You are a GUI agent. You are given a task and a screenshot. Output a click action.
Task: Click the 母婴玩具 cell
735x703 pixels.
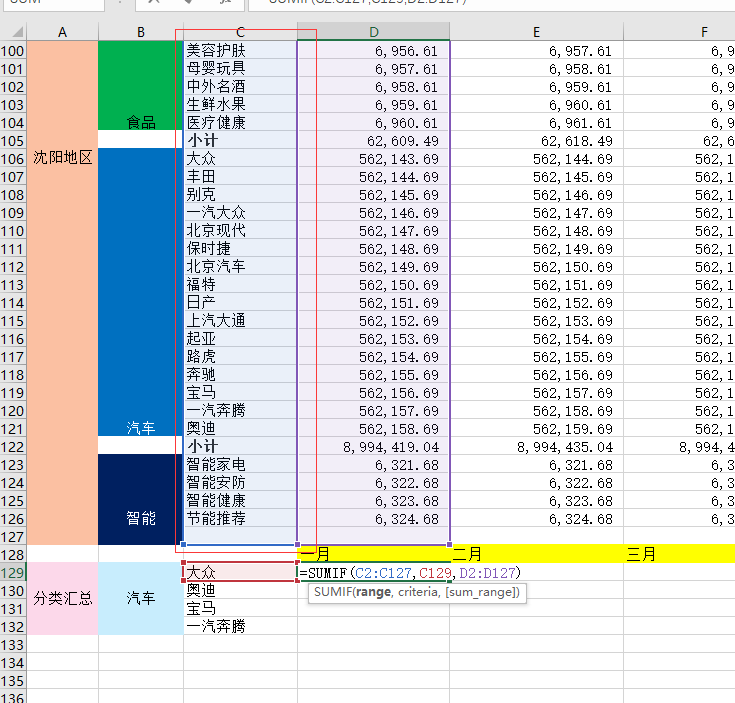tap(240, 68)
